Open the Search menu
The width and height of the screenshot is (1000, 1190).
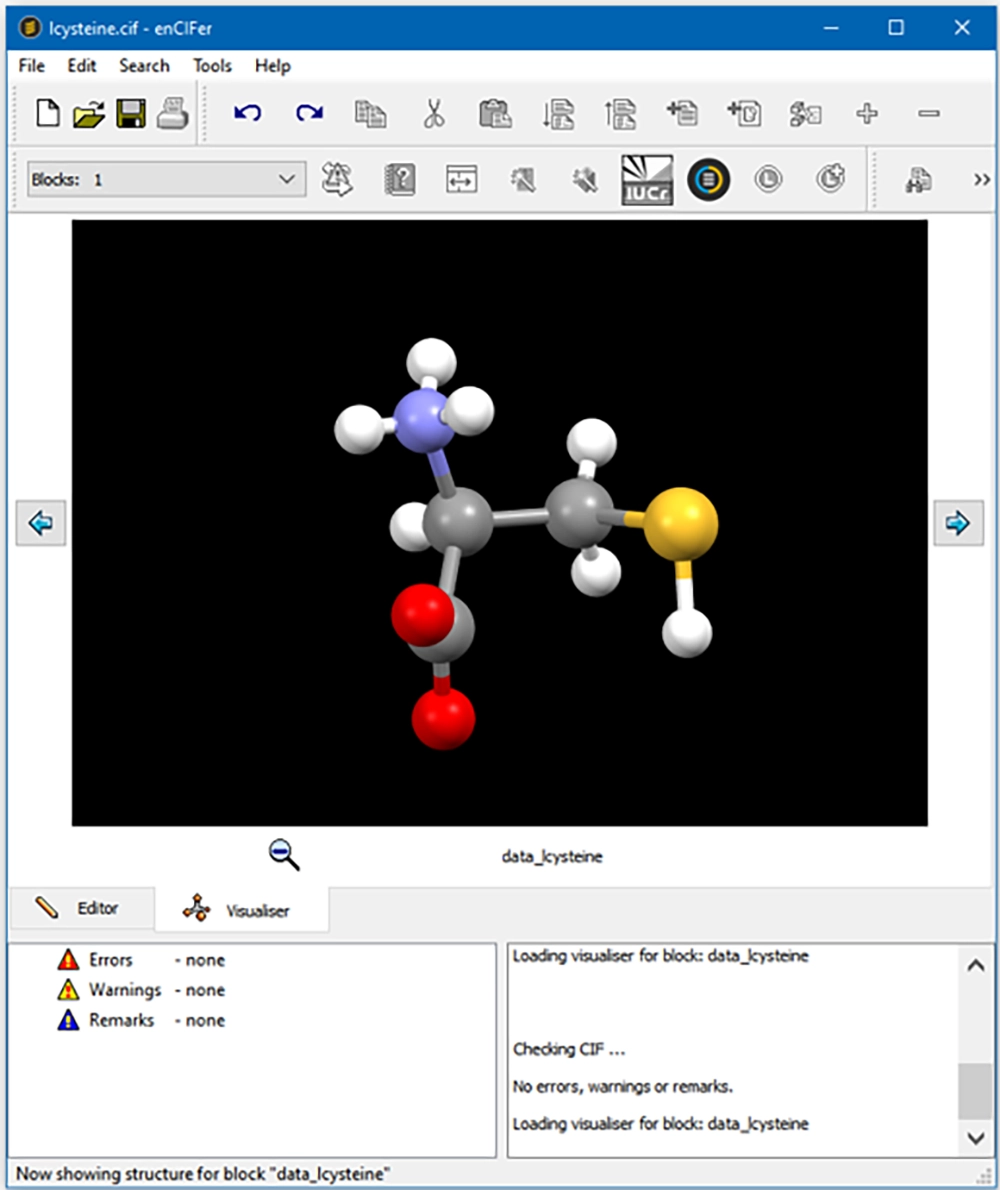click(144, 66)
